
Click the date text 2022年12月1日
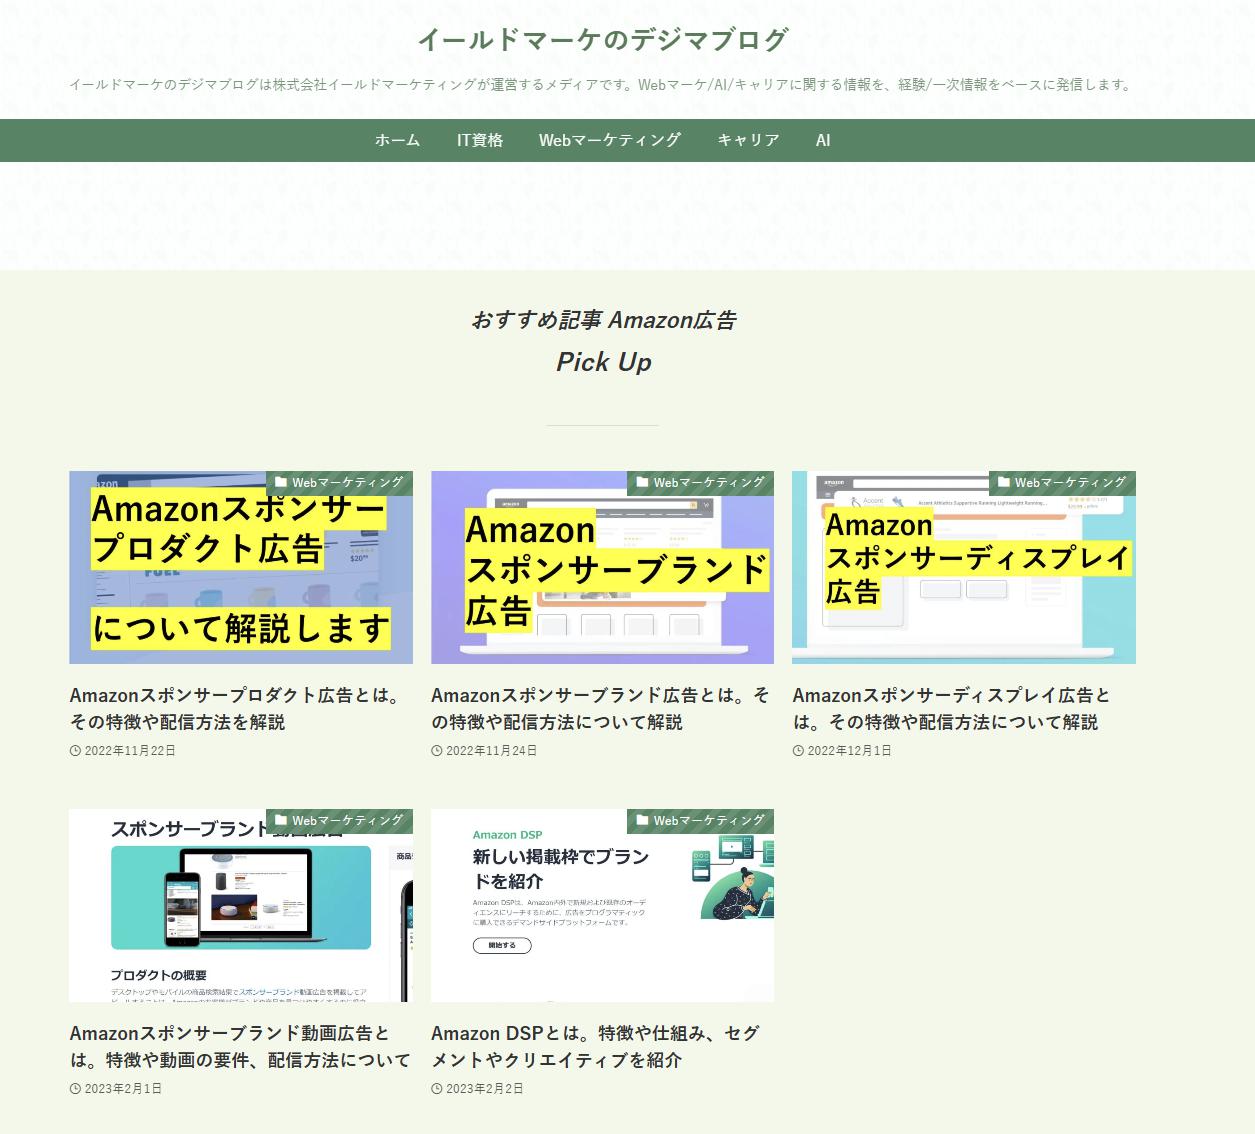(849, 751)
